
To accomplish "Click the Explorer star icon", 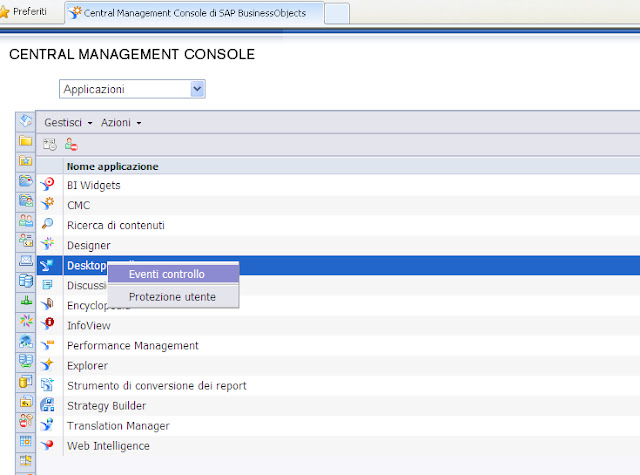I will click(x=48, y=364).
